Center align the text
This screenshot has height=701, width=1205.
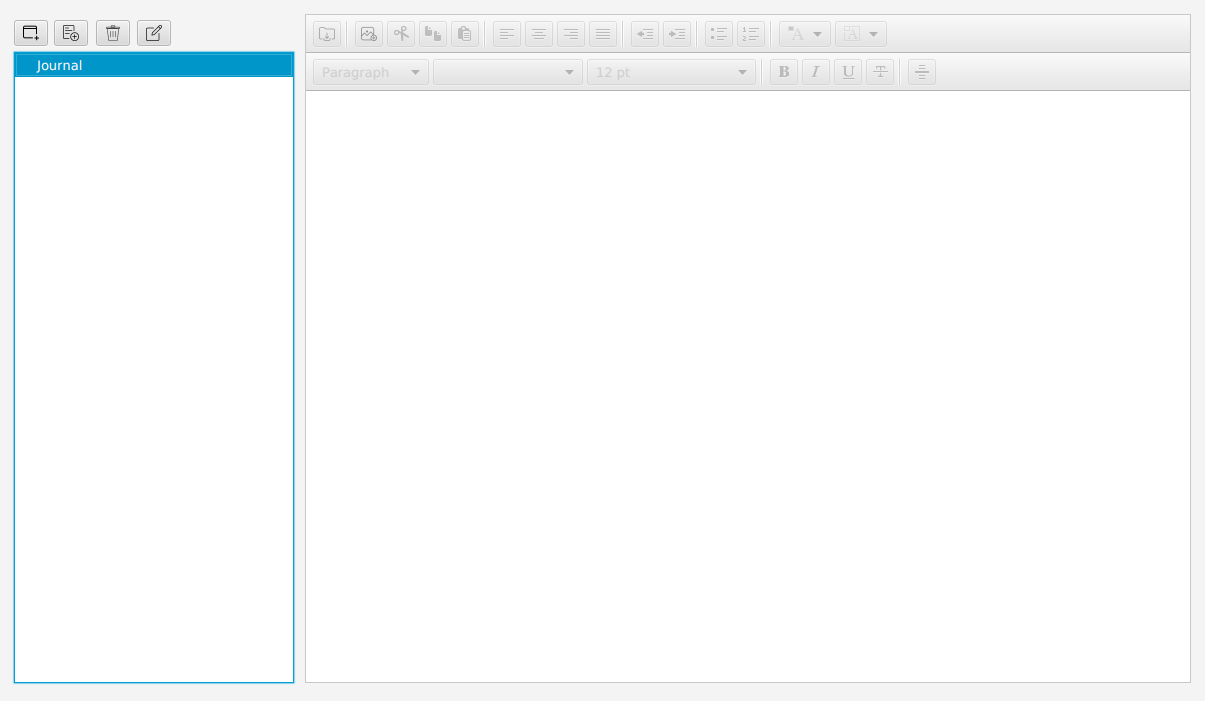point(539,34)
